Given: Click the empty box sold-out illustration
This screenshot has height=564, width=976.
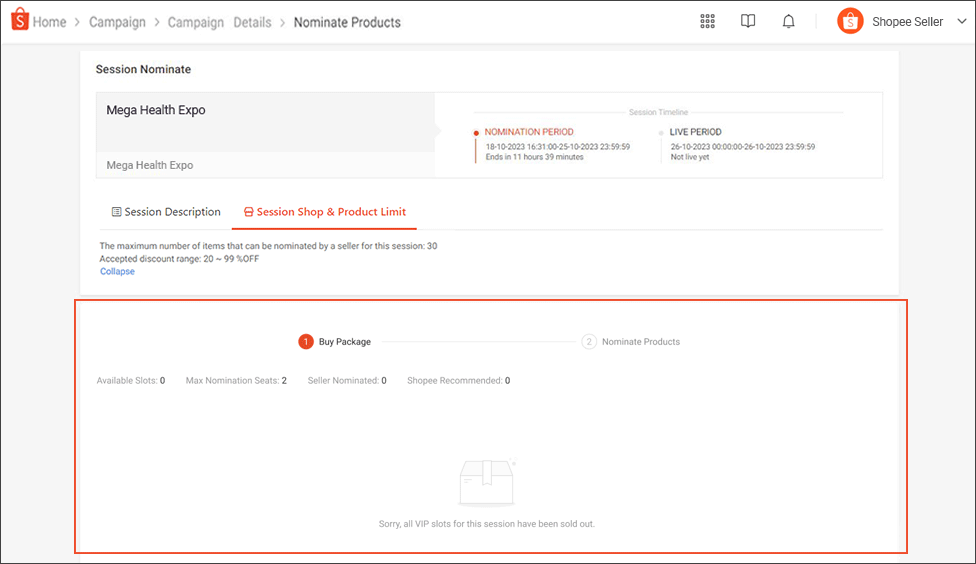Looking at the screenshot, I should click(x=487, y=484).
